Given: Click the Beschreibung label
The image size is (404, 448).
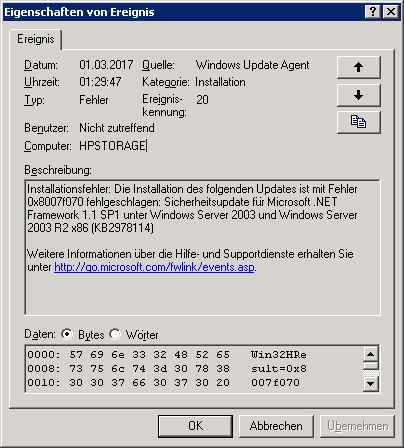Looking at the screenshot, I should pyautogui.click(x=58, y=170).
